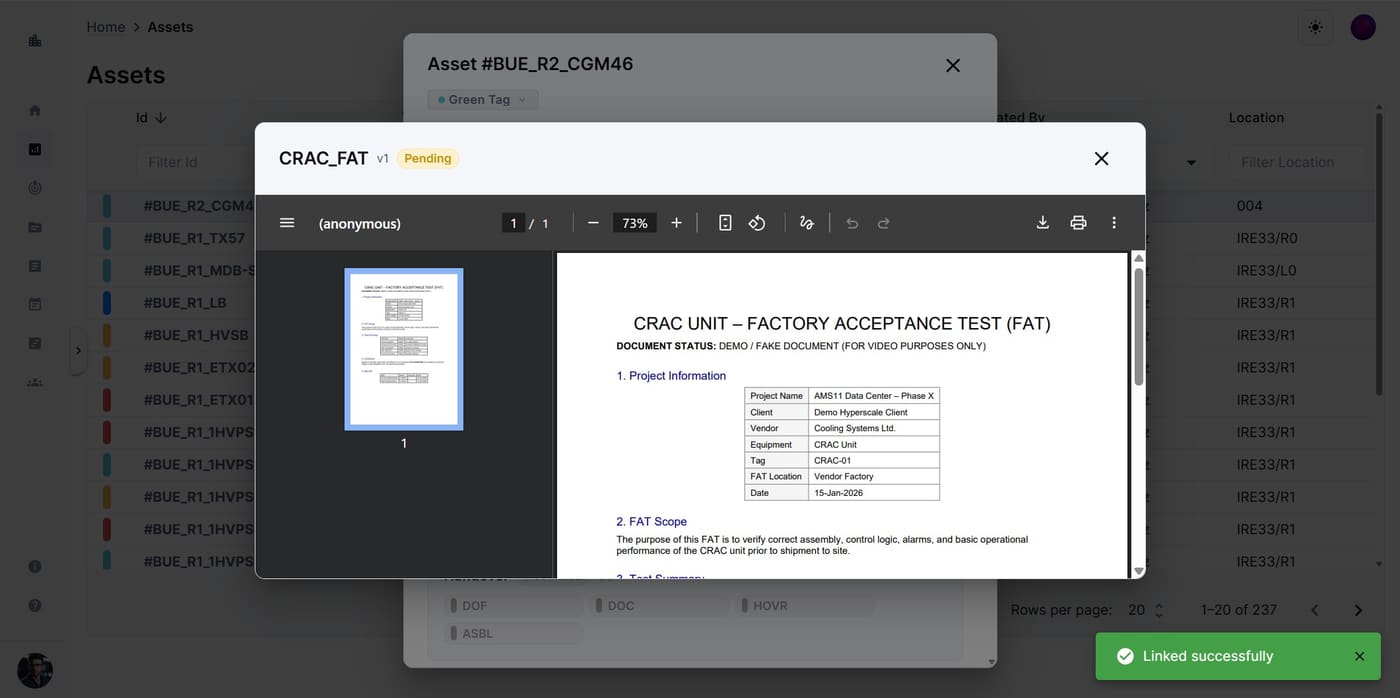Redo the PDF annotation
This screenshot has width=1400, height=698.
point(884,223)
